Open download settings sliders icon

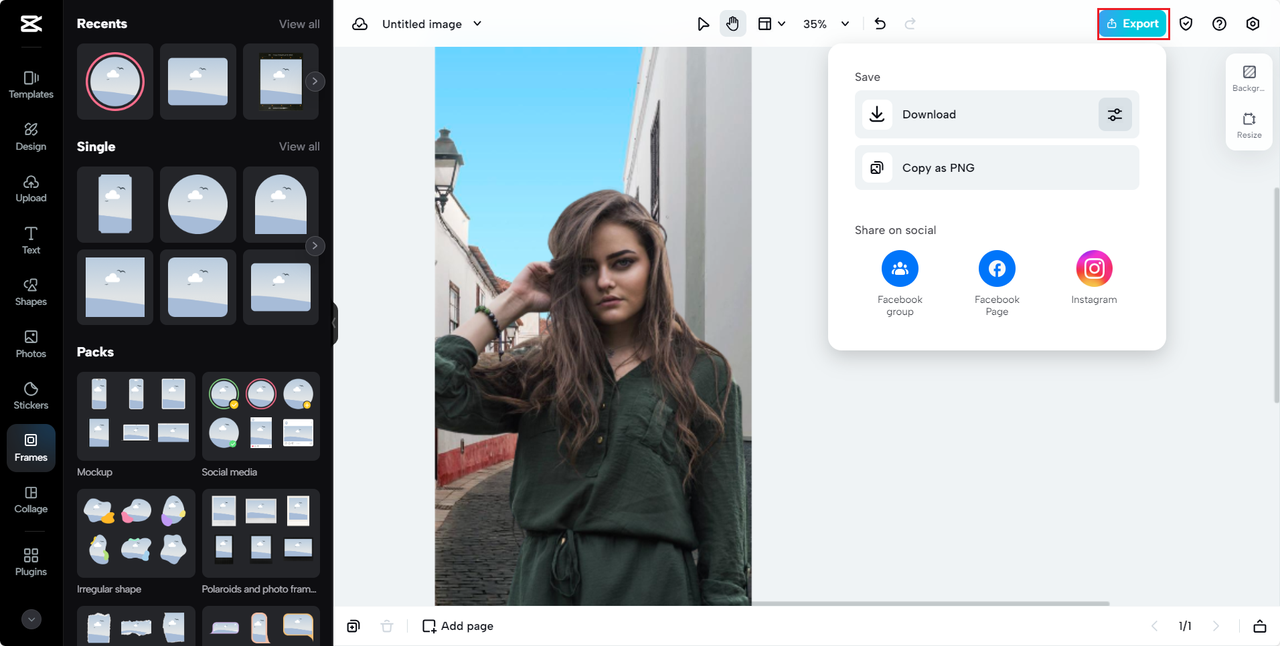tap(1115, 115)
